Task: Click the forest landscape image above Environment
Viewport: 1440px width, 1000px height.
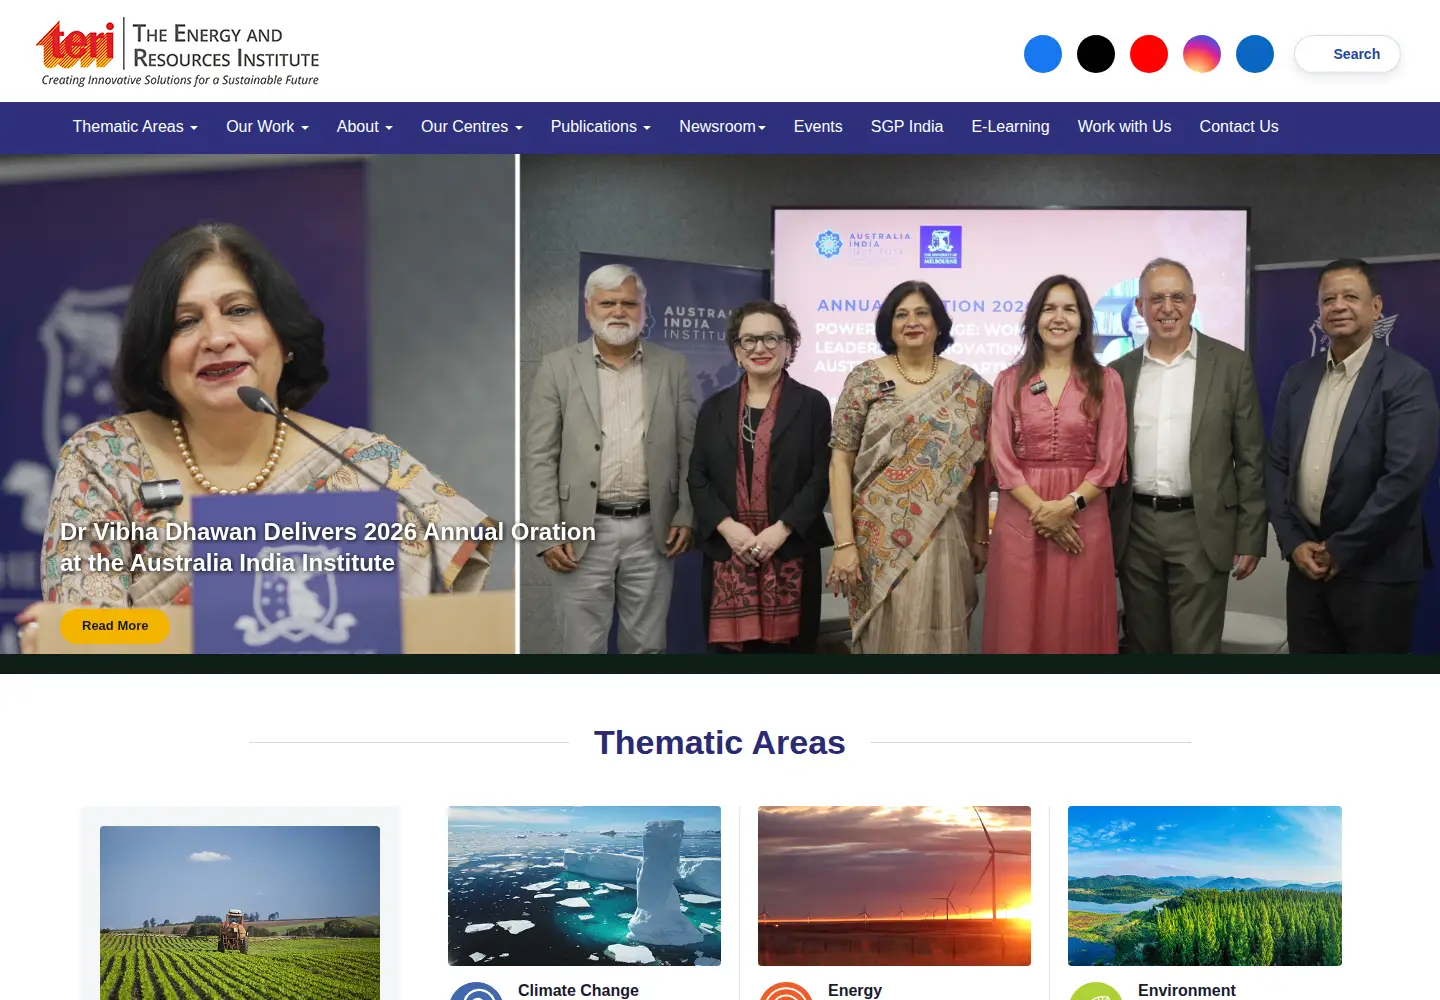Action: click(1205, 886)
